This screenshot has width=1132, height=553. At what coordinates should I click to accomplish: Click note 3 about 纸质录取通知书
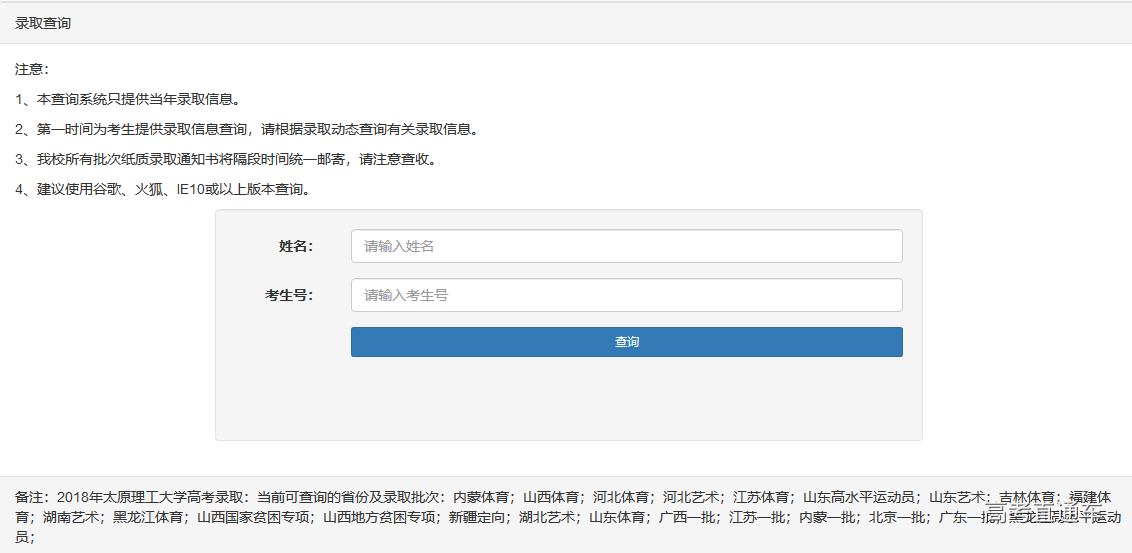pyautogui.click(x=225, y=160)
